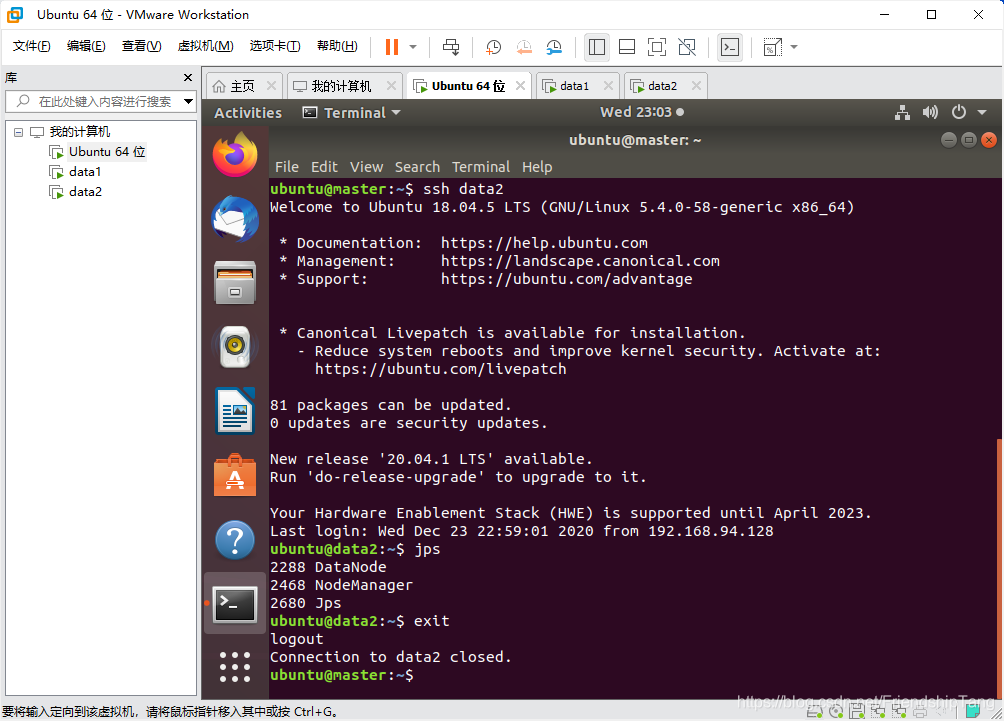The image size is (1004, 721).
Task: Open the Files manager from the dock
Action: [235, 282]
